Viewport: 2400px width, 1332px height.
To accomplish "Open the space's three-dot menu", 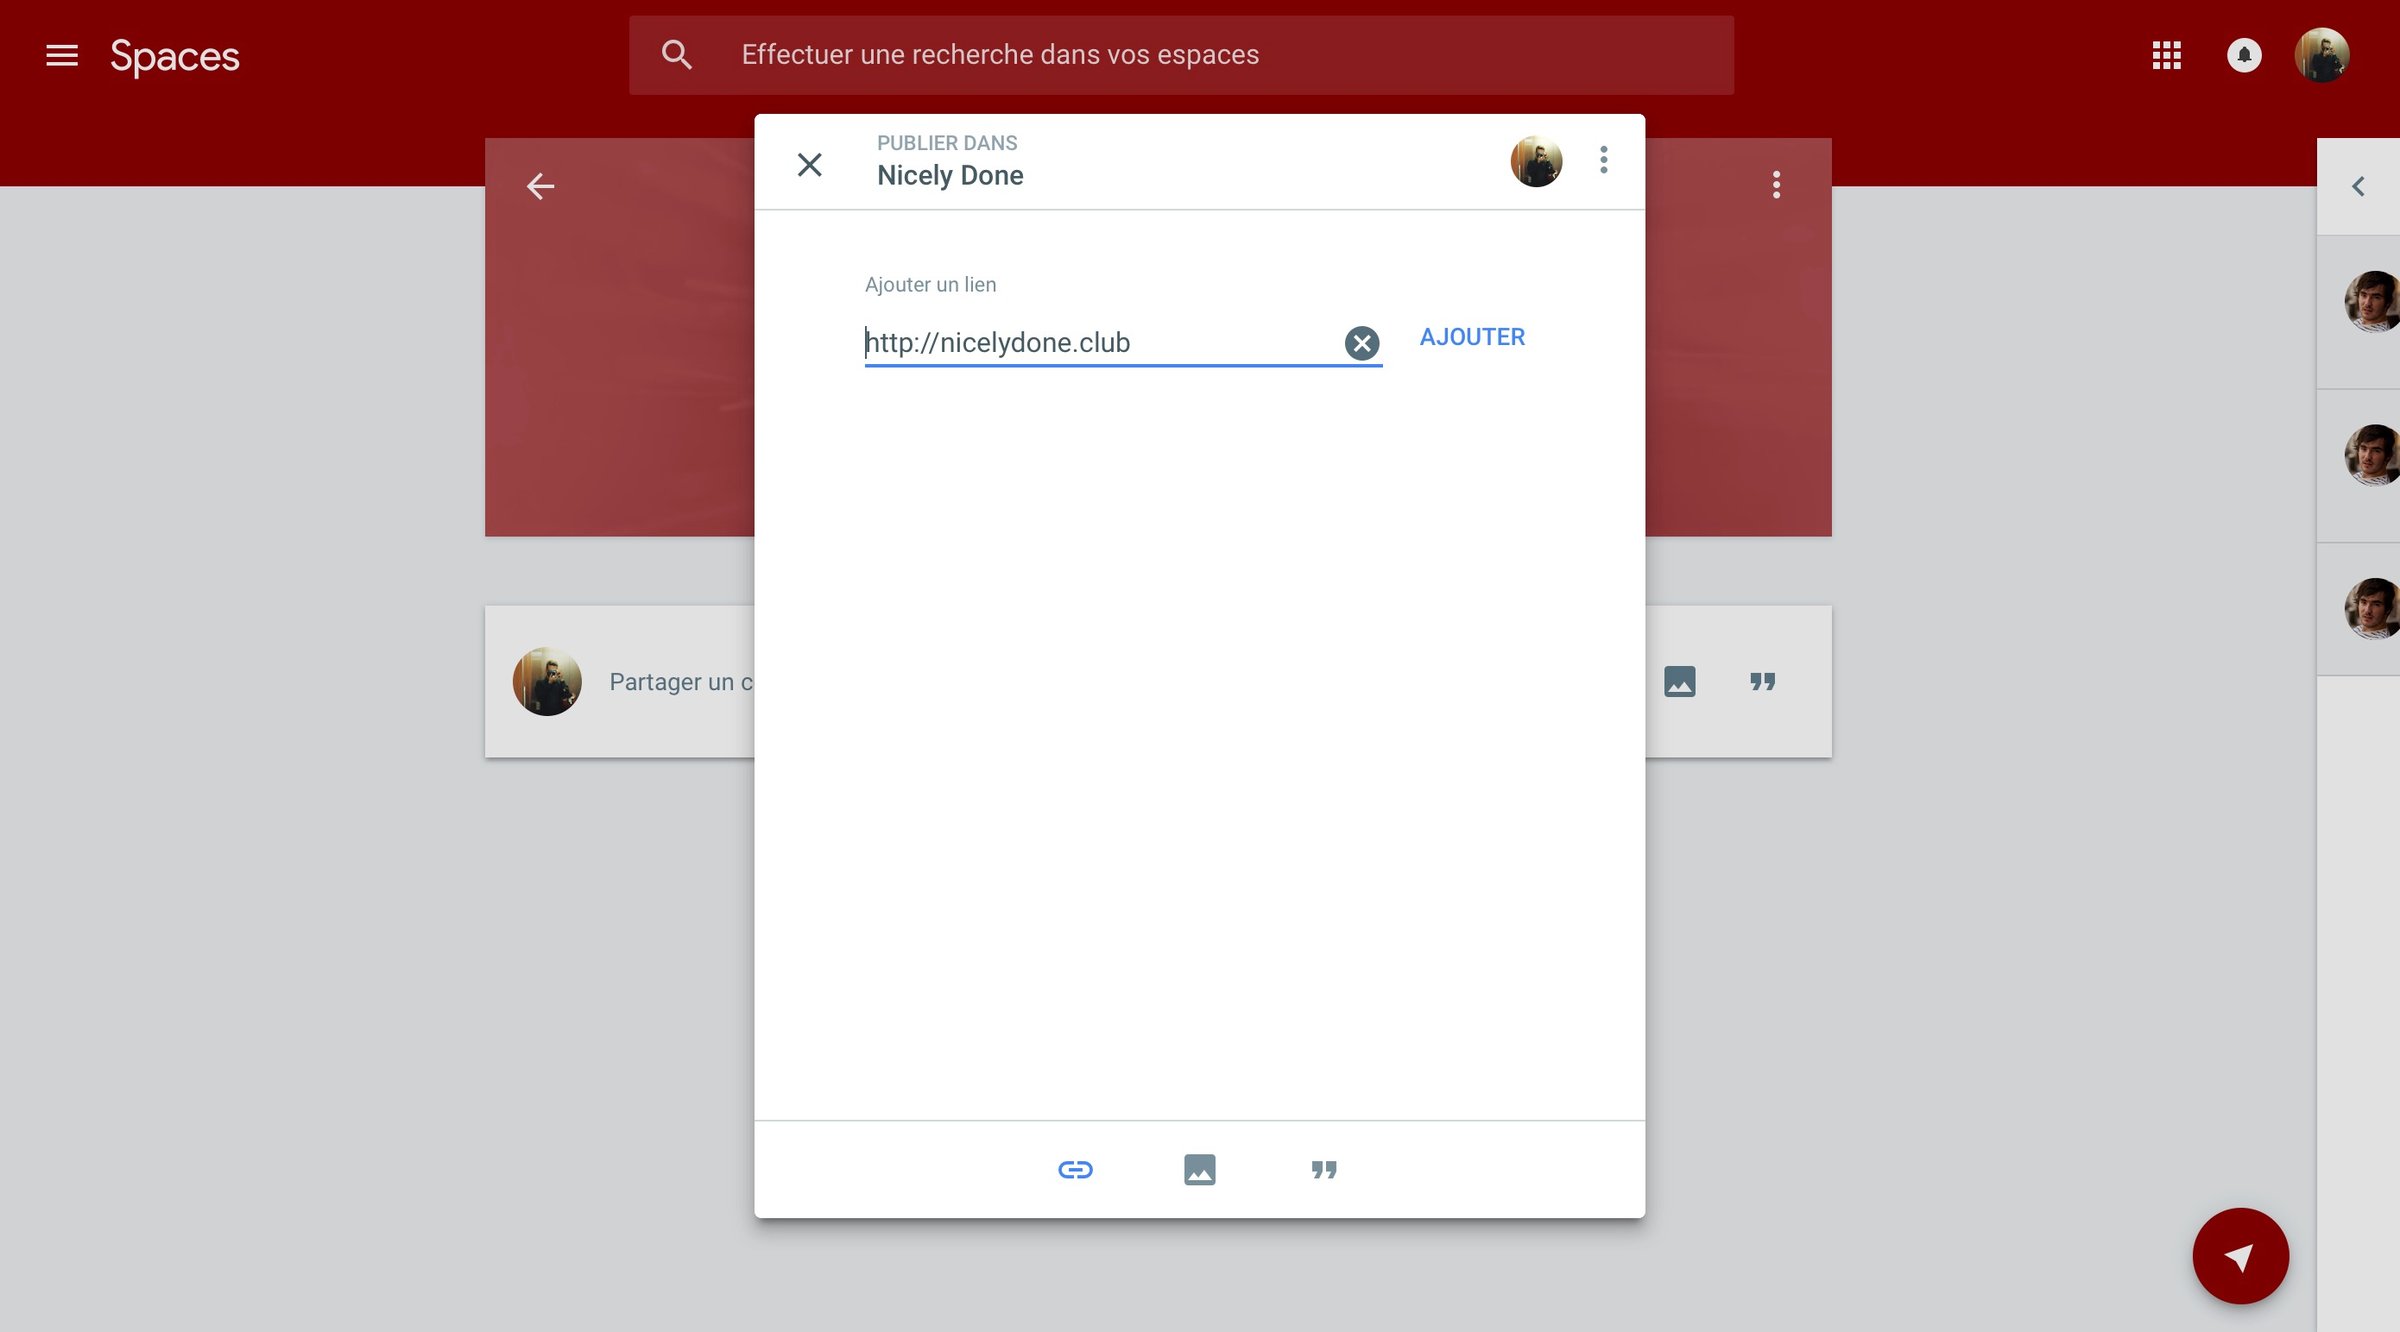I will pos(1776,185).
